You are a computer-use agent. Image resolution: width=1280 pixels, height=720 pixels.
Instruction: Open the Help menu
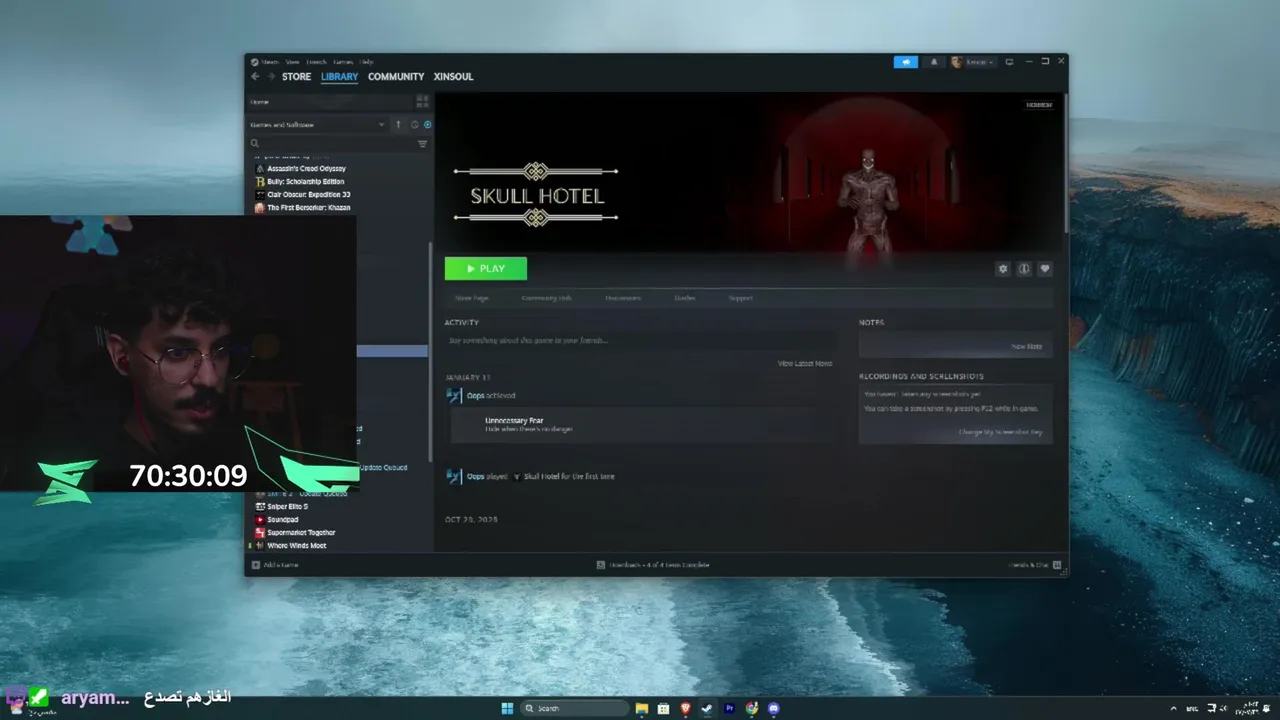point(367,62)
